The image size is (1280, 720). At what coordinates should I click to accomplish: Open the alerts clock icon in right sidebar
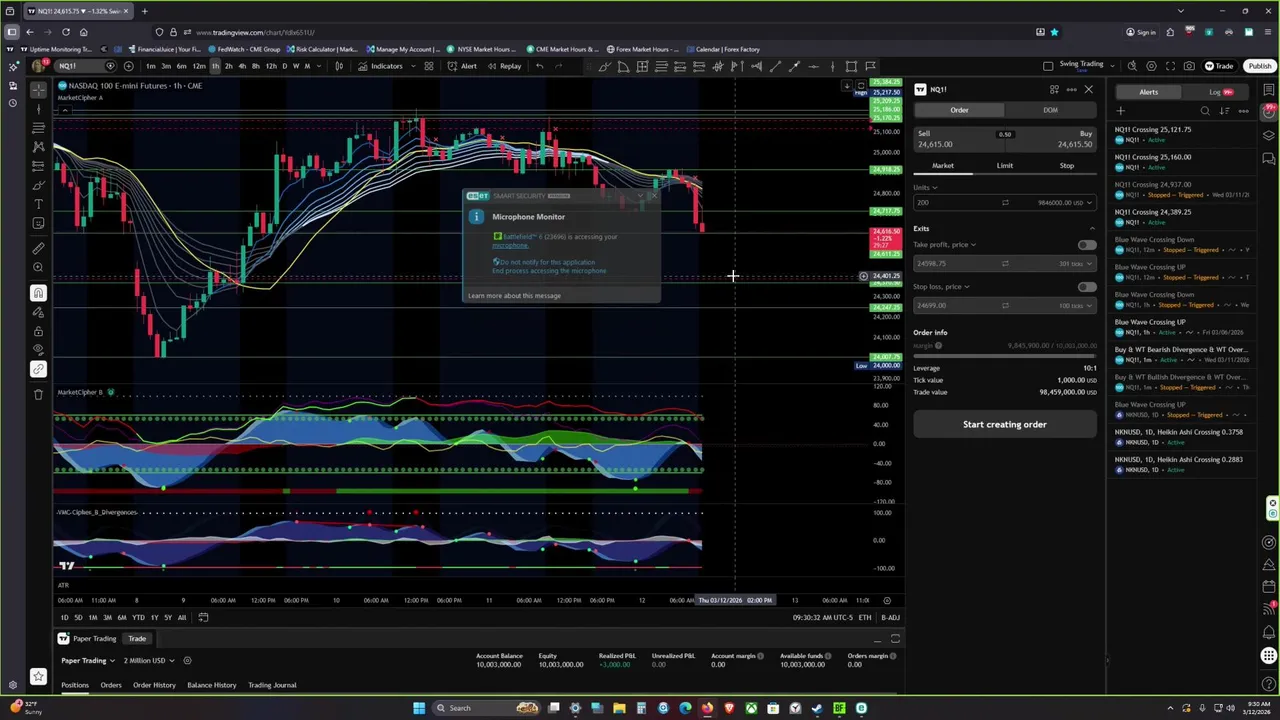1269,112
